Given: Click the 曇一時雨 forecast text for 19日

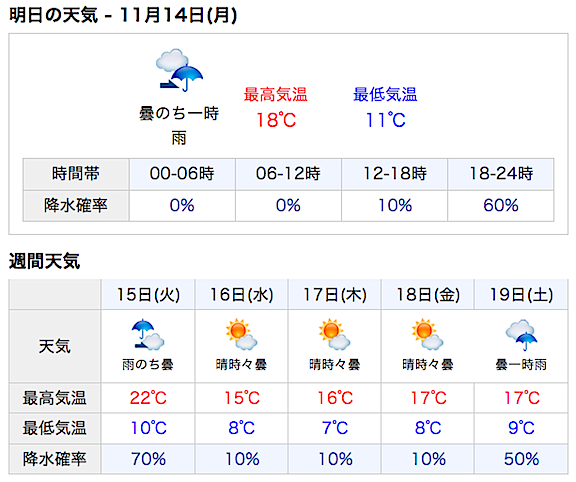Looking at the screenshot, I should [521, 364].
